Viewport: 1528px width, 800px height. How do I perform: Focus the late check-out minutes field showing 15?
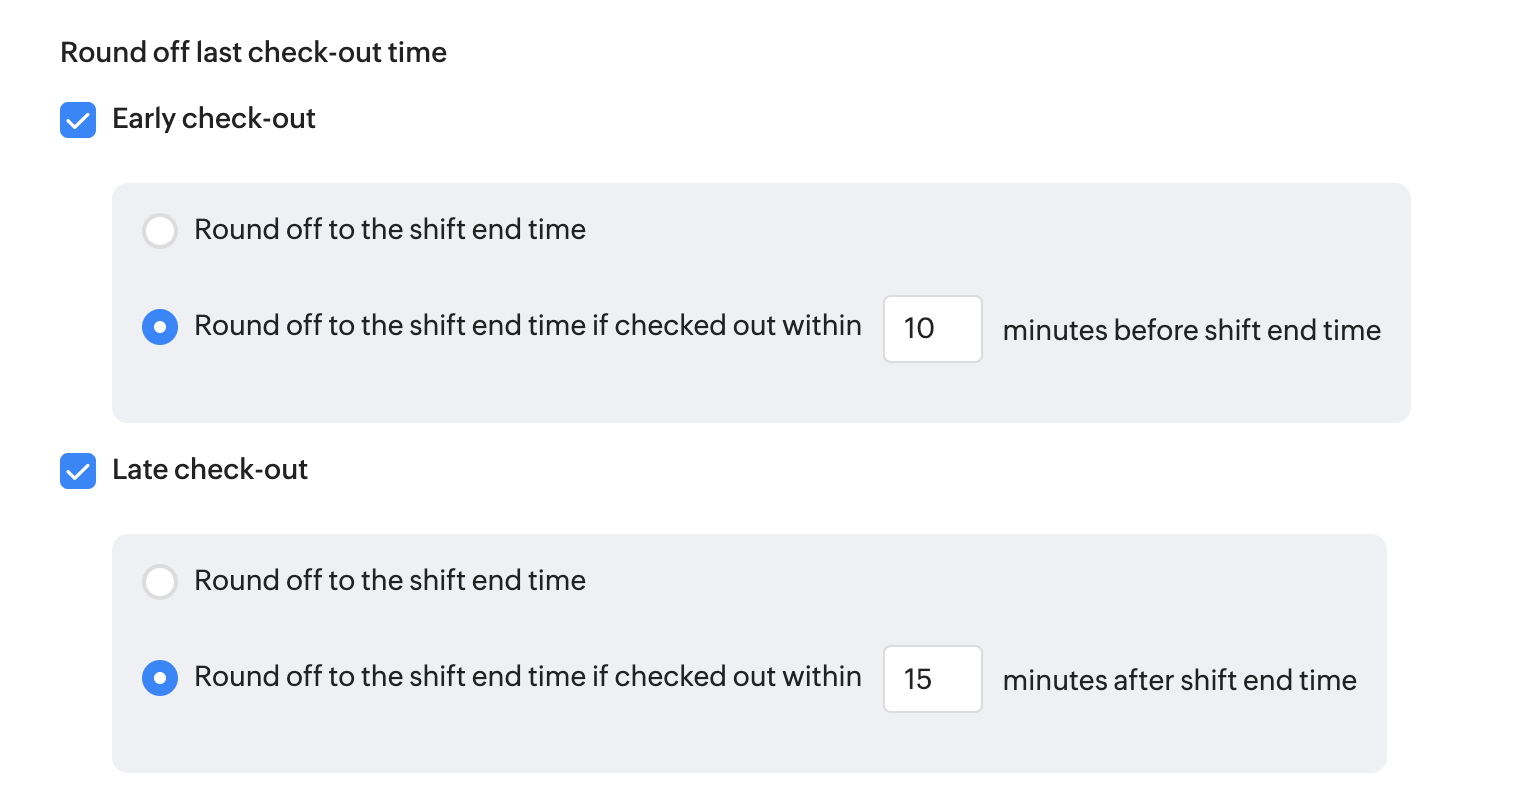(932, 679)
